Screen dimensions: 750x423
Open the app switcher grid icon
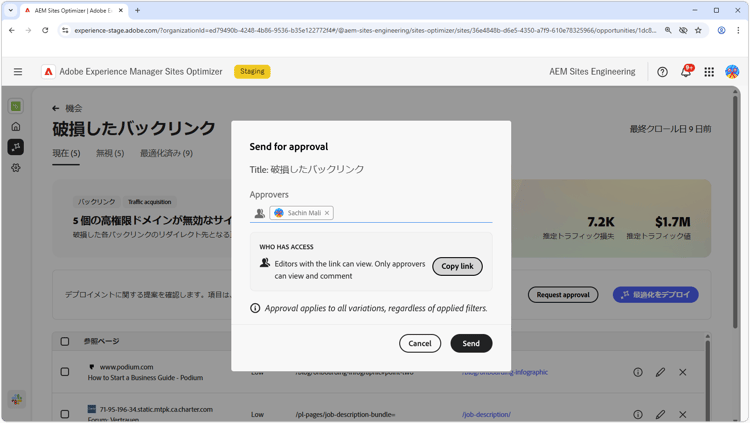tap(709, 72)
